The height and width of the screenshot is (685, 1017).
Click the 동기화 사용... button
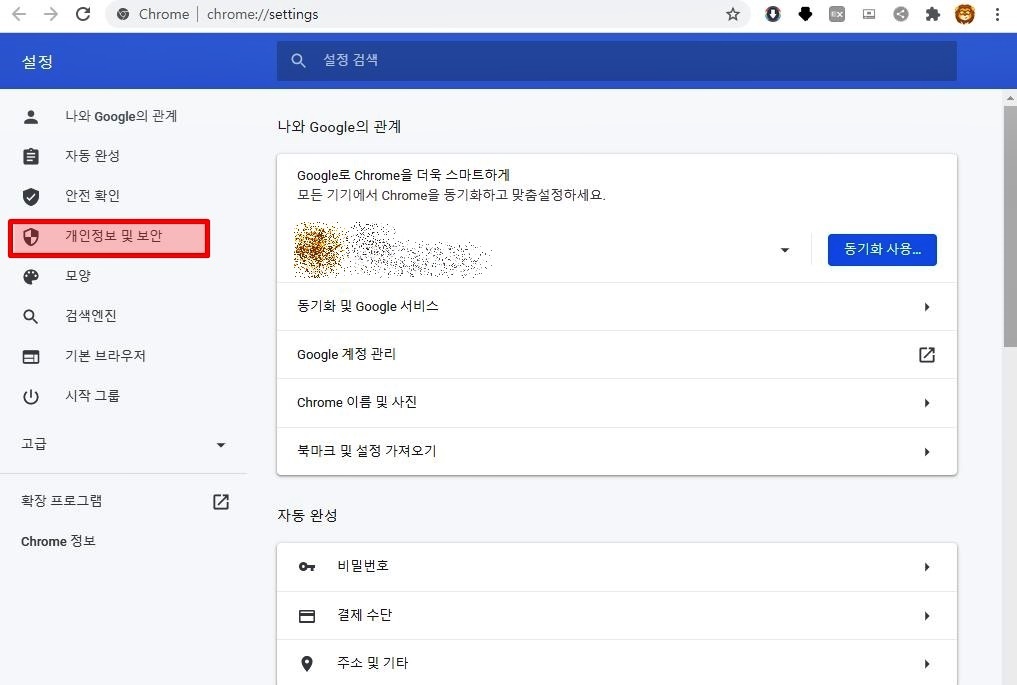tap(882, 250)
